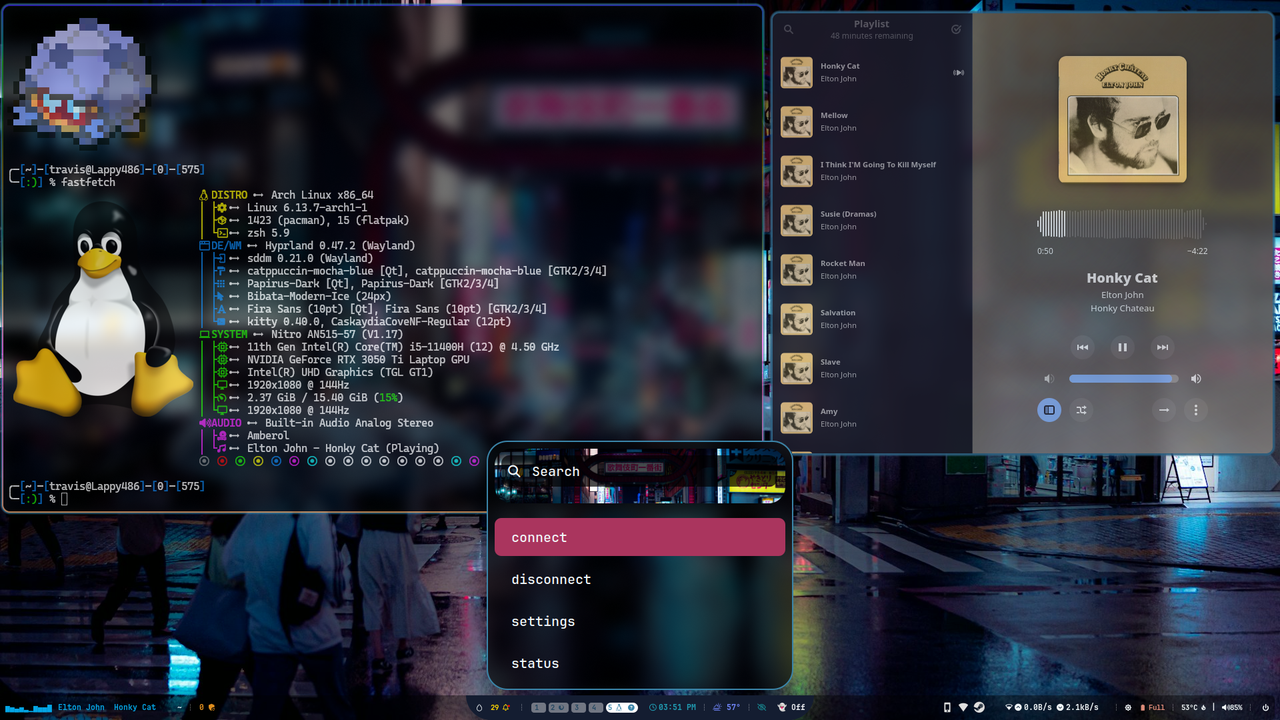Skip to the previous track
1280x720 pixels.
click(1082, 348)
